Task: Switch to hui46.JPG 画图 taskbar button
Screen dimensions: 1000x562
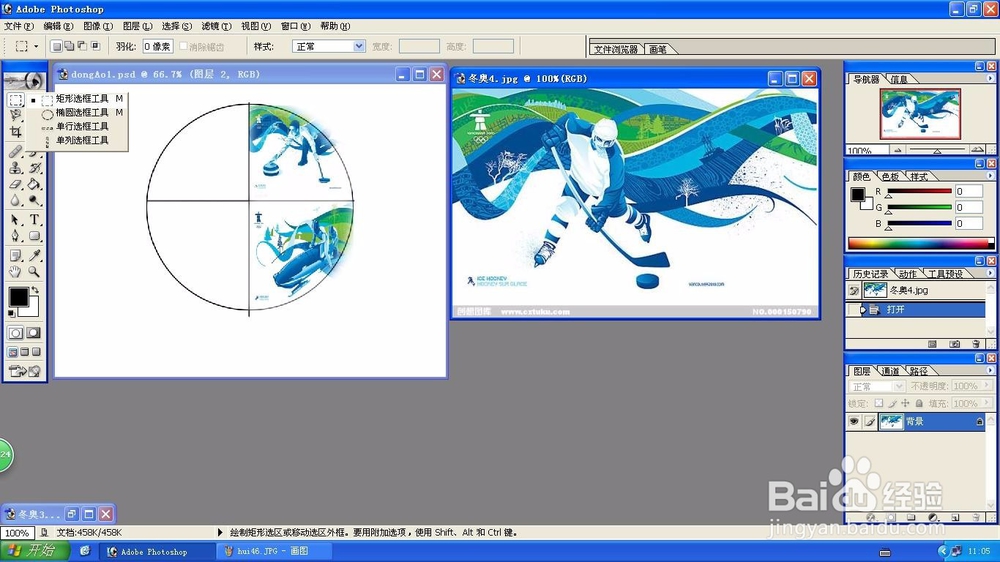Action: (x=274, y=551)
